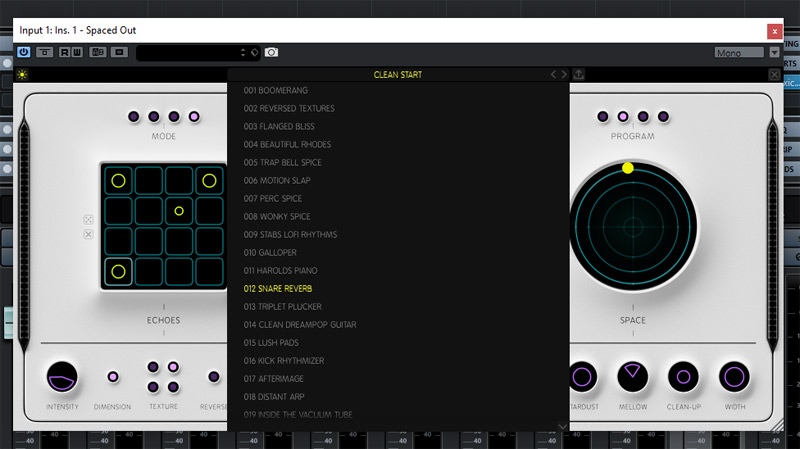800x449 pixels.
Task: Click the Write automation W button
Action: pos(76,52)
